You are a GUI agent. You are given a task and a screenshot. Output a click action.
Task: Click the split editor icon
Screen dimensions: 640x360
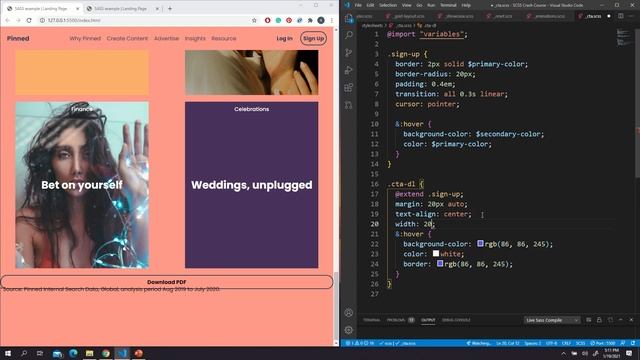pos(620,16)
